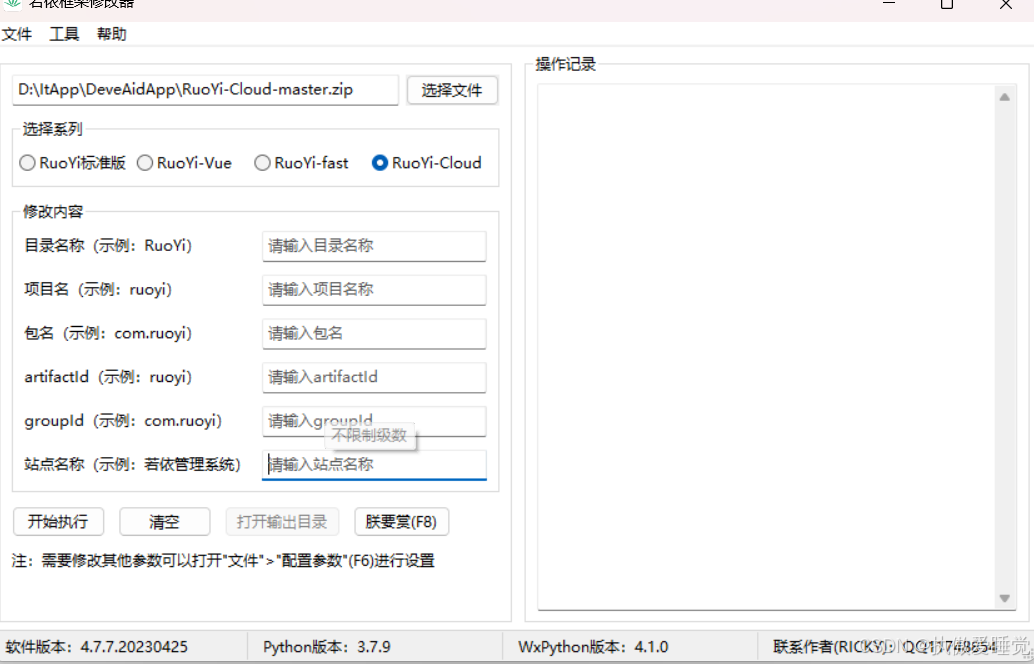Close the window with X button

[x=1006, y=4]
